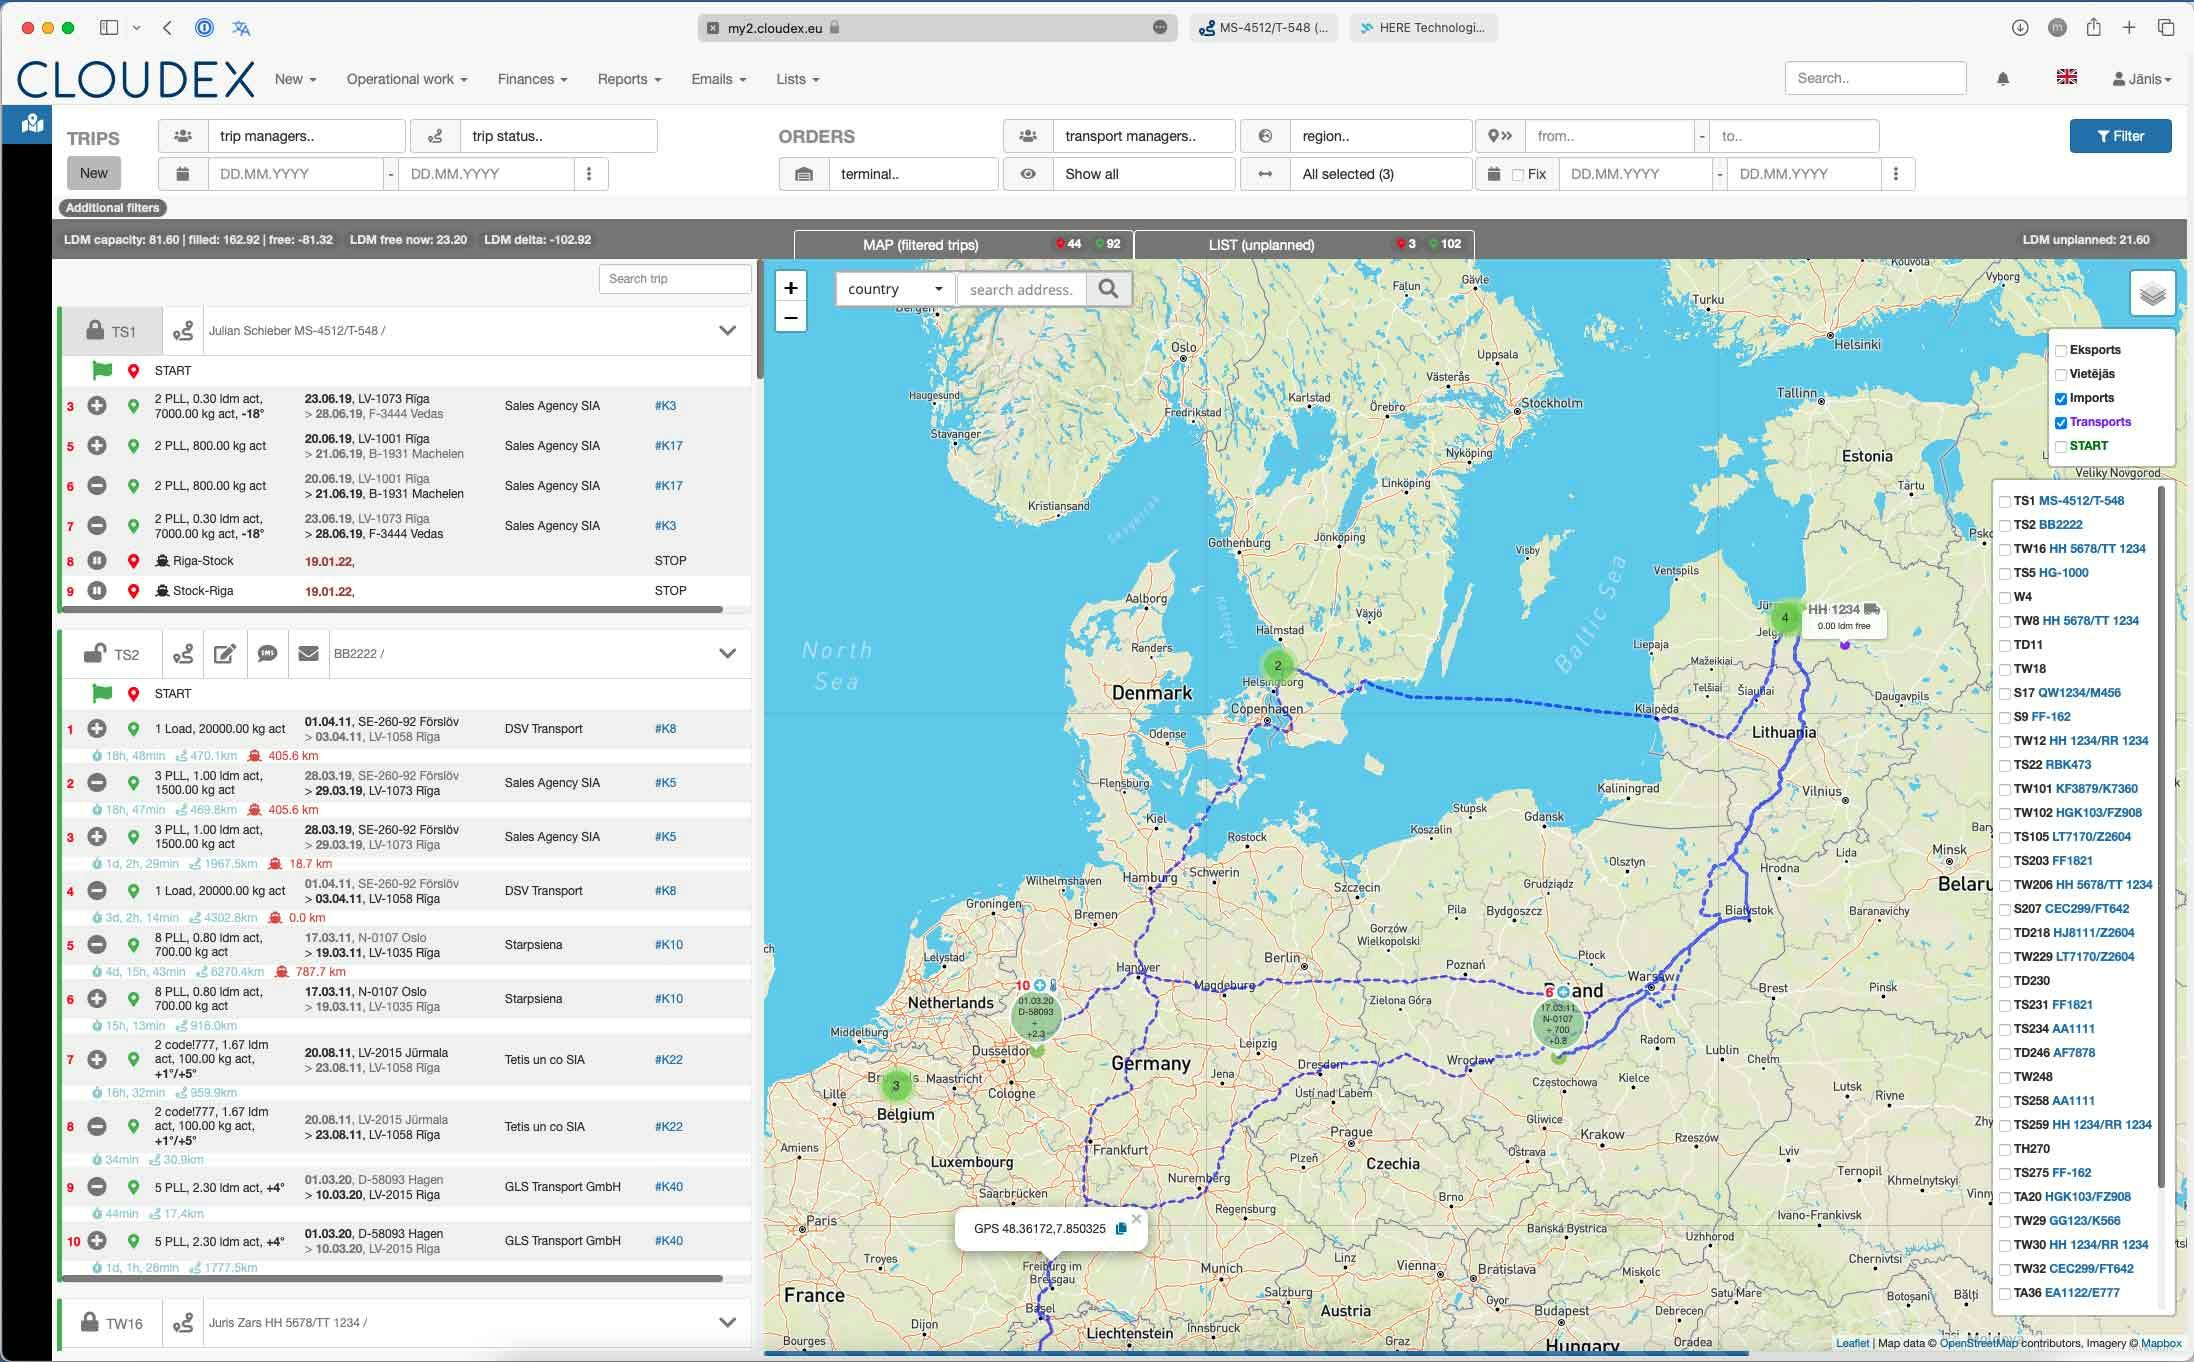Click the UK flag language icon
The height and width of the screenshot is (1362, 2194).
coord(2066,77)
